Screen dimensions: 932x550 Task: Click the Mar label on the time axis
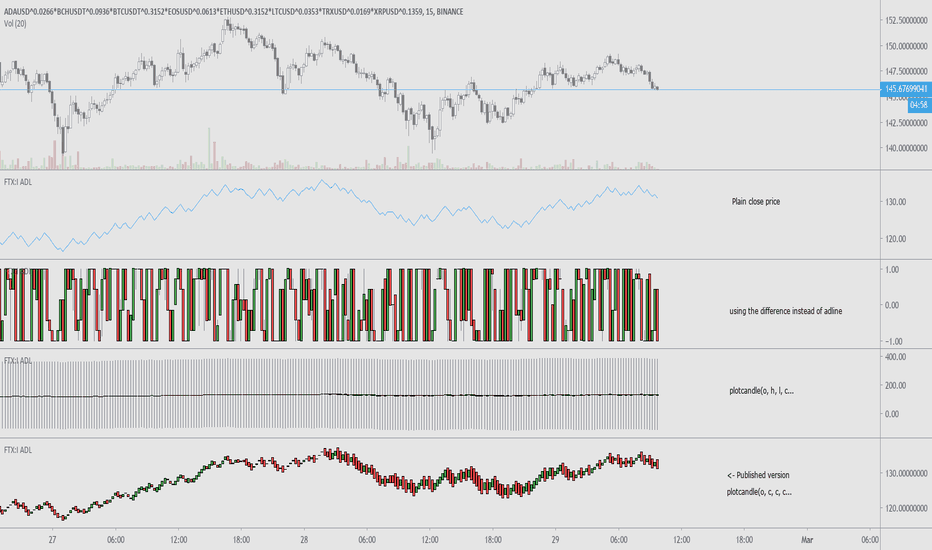[807, 540]
